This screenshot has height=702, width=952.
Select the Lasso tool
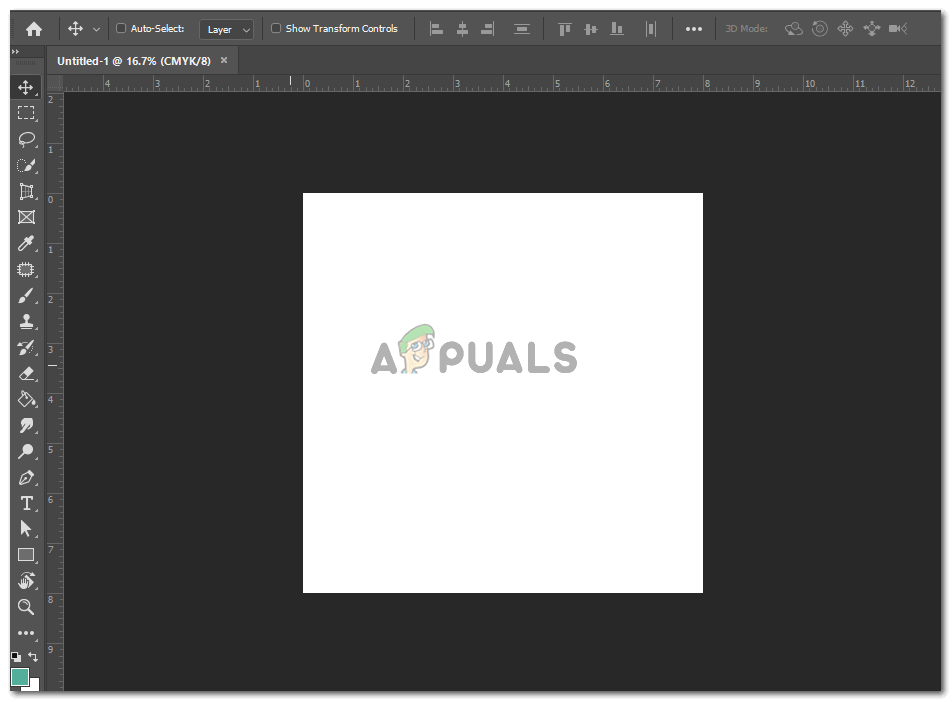tap(26, 139)
